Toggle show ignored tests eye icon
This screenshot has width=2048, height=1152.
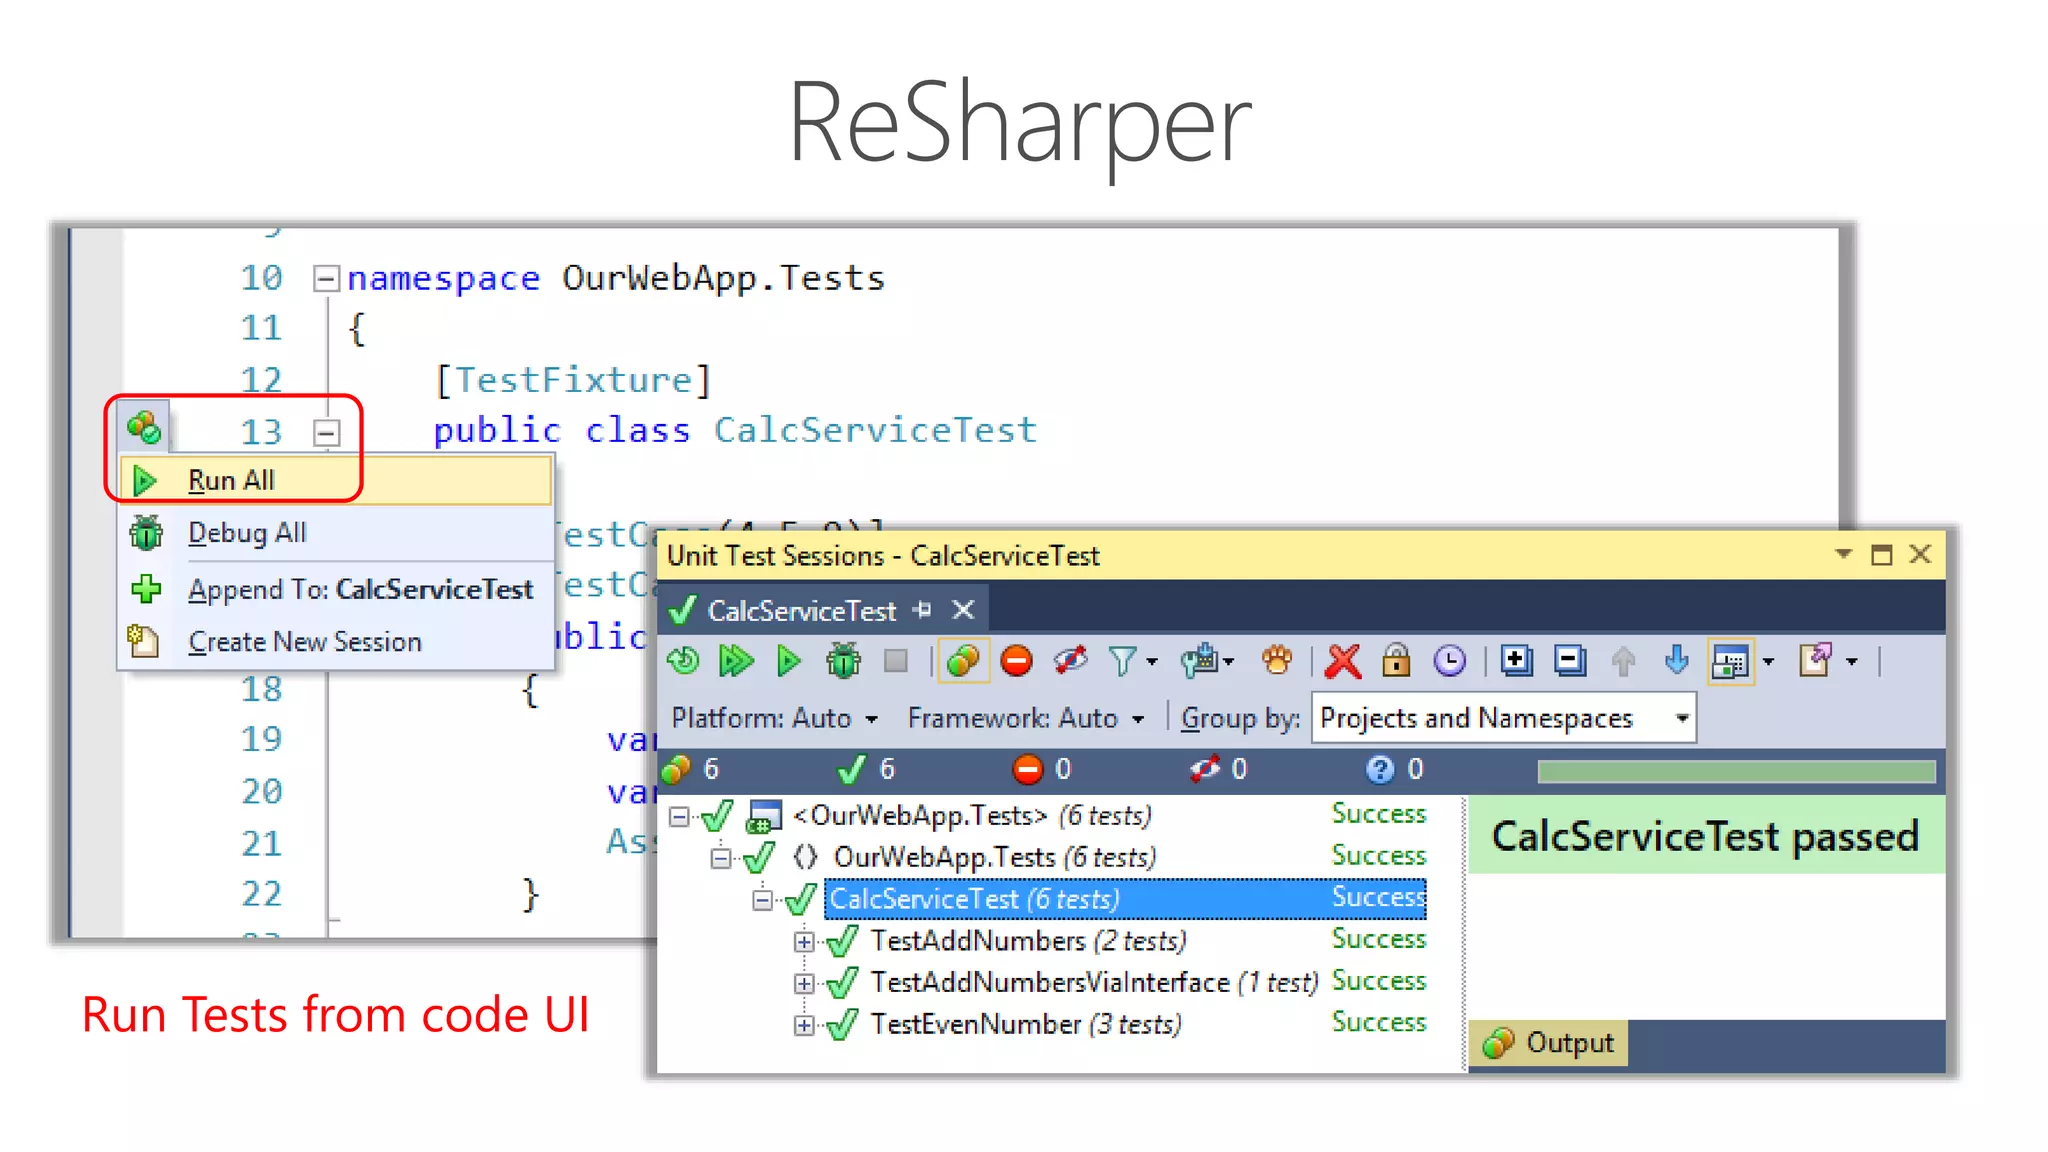click(x=1070, y=661)
